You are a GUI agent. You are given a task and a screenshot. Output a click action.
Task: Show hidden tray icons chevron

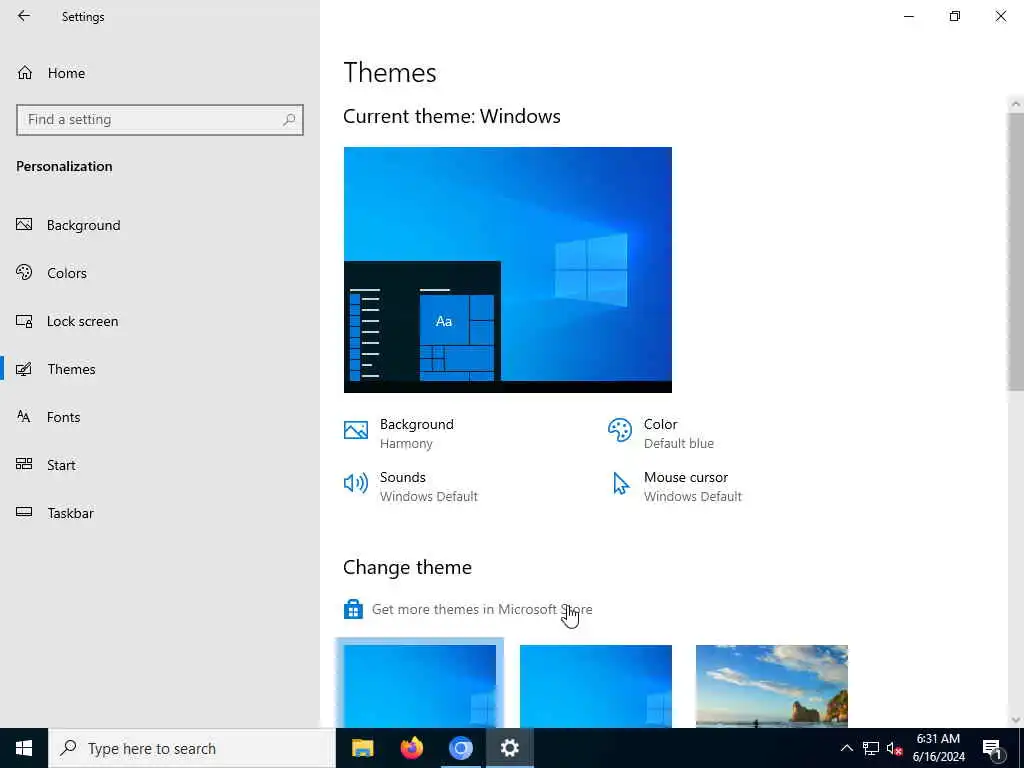[846, 748]
